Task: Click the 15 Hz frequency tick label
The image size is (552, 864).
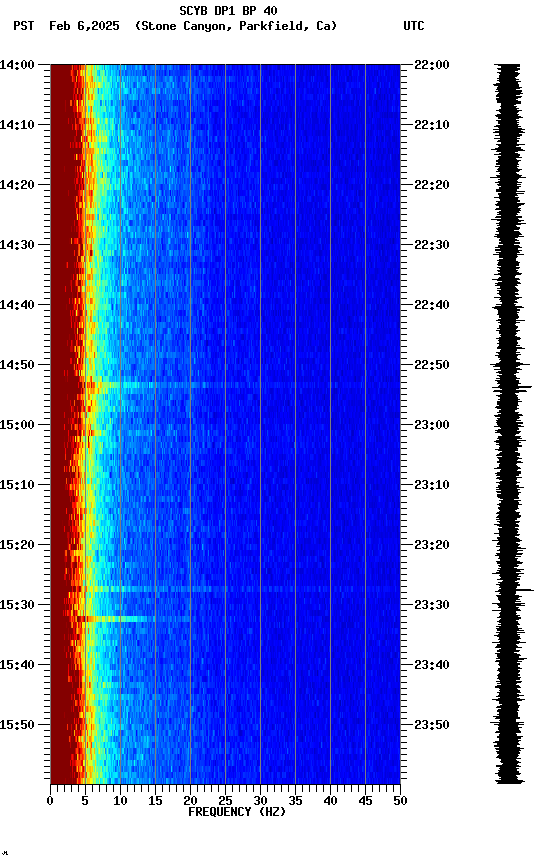Action: 155,801
